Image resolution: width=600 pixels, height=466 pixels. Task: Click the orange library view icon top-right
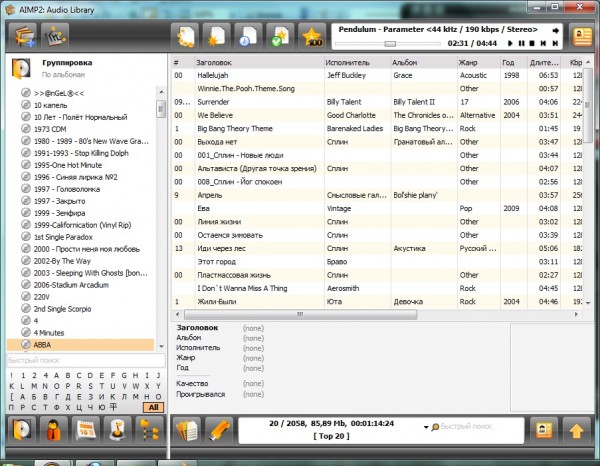[582, 36]
